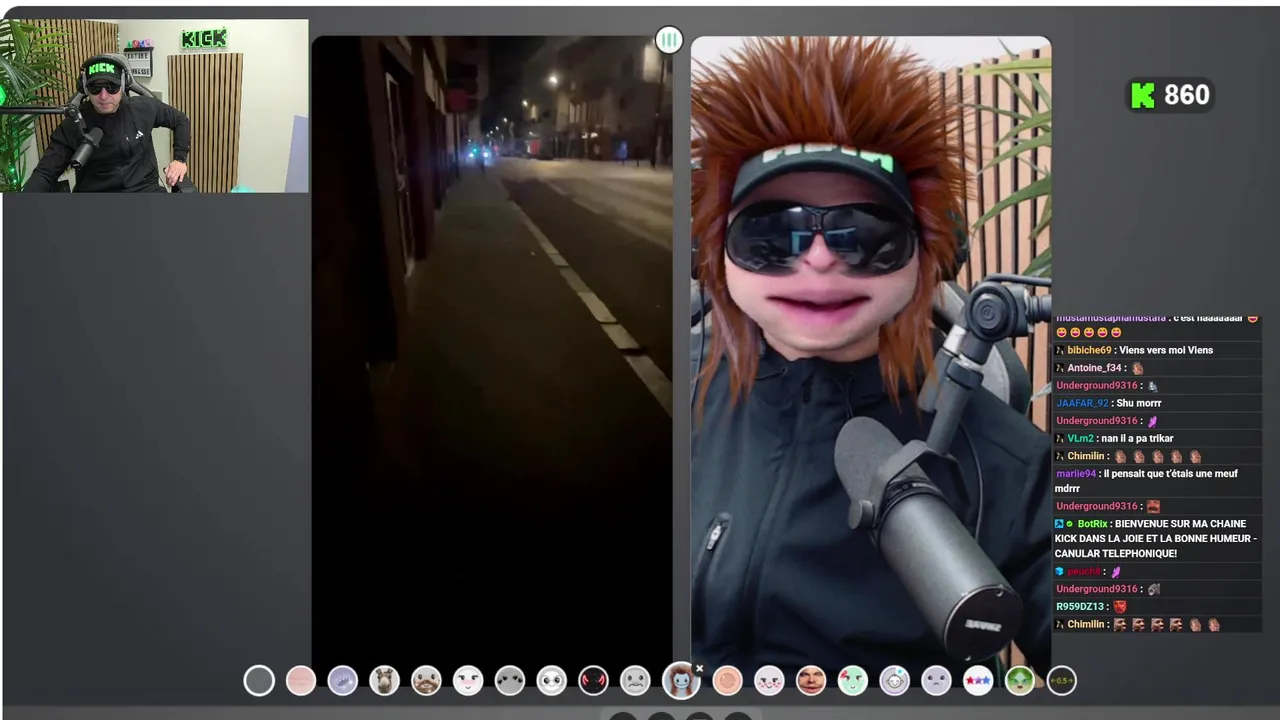Pick the moose head filter

384,681
